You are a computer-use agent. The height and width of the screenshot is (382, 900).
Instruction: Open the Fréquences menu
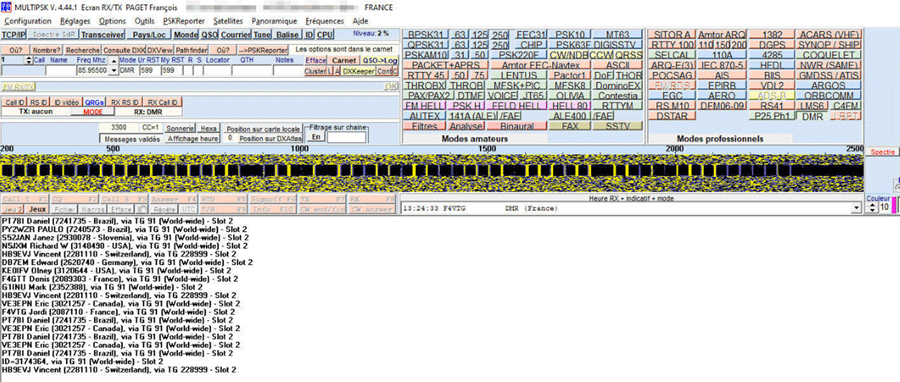point(325,21)
